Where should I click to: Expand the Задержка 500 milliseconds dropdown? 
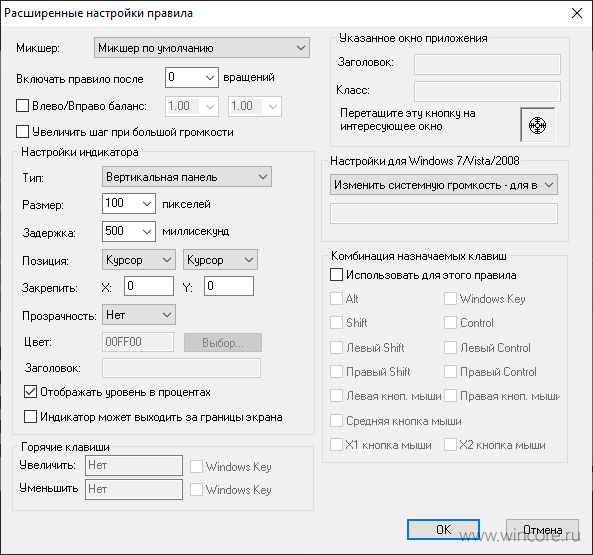pyautogui.click(x=129, y=231)
